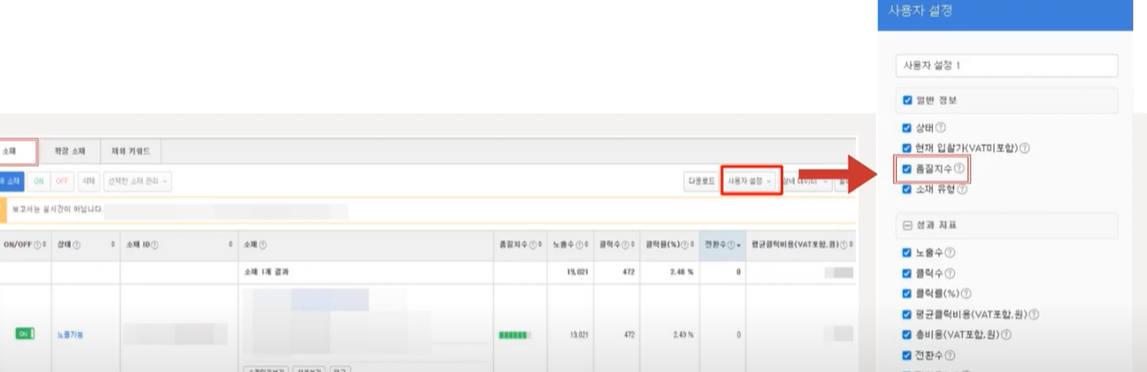Focus the 사용자 설정 1 name field
1147x372 pixels.
(x=1007, y=65)
